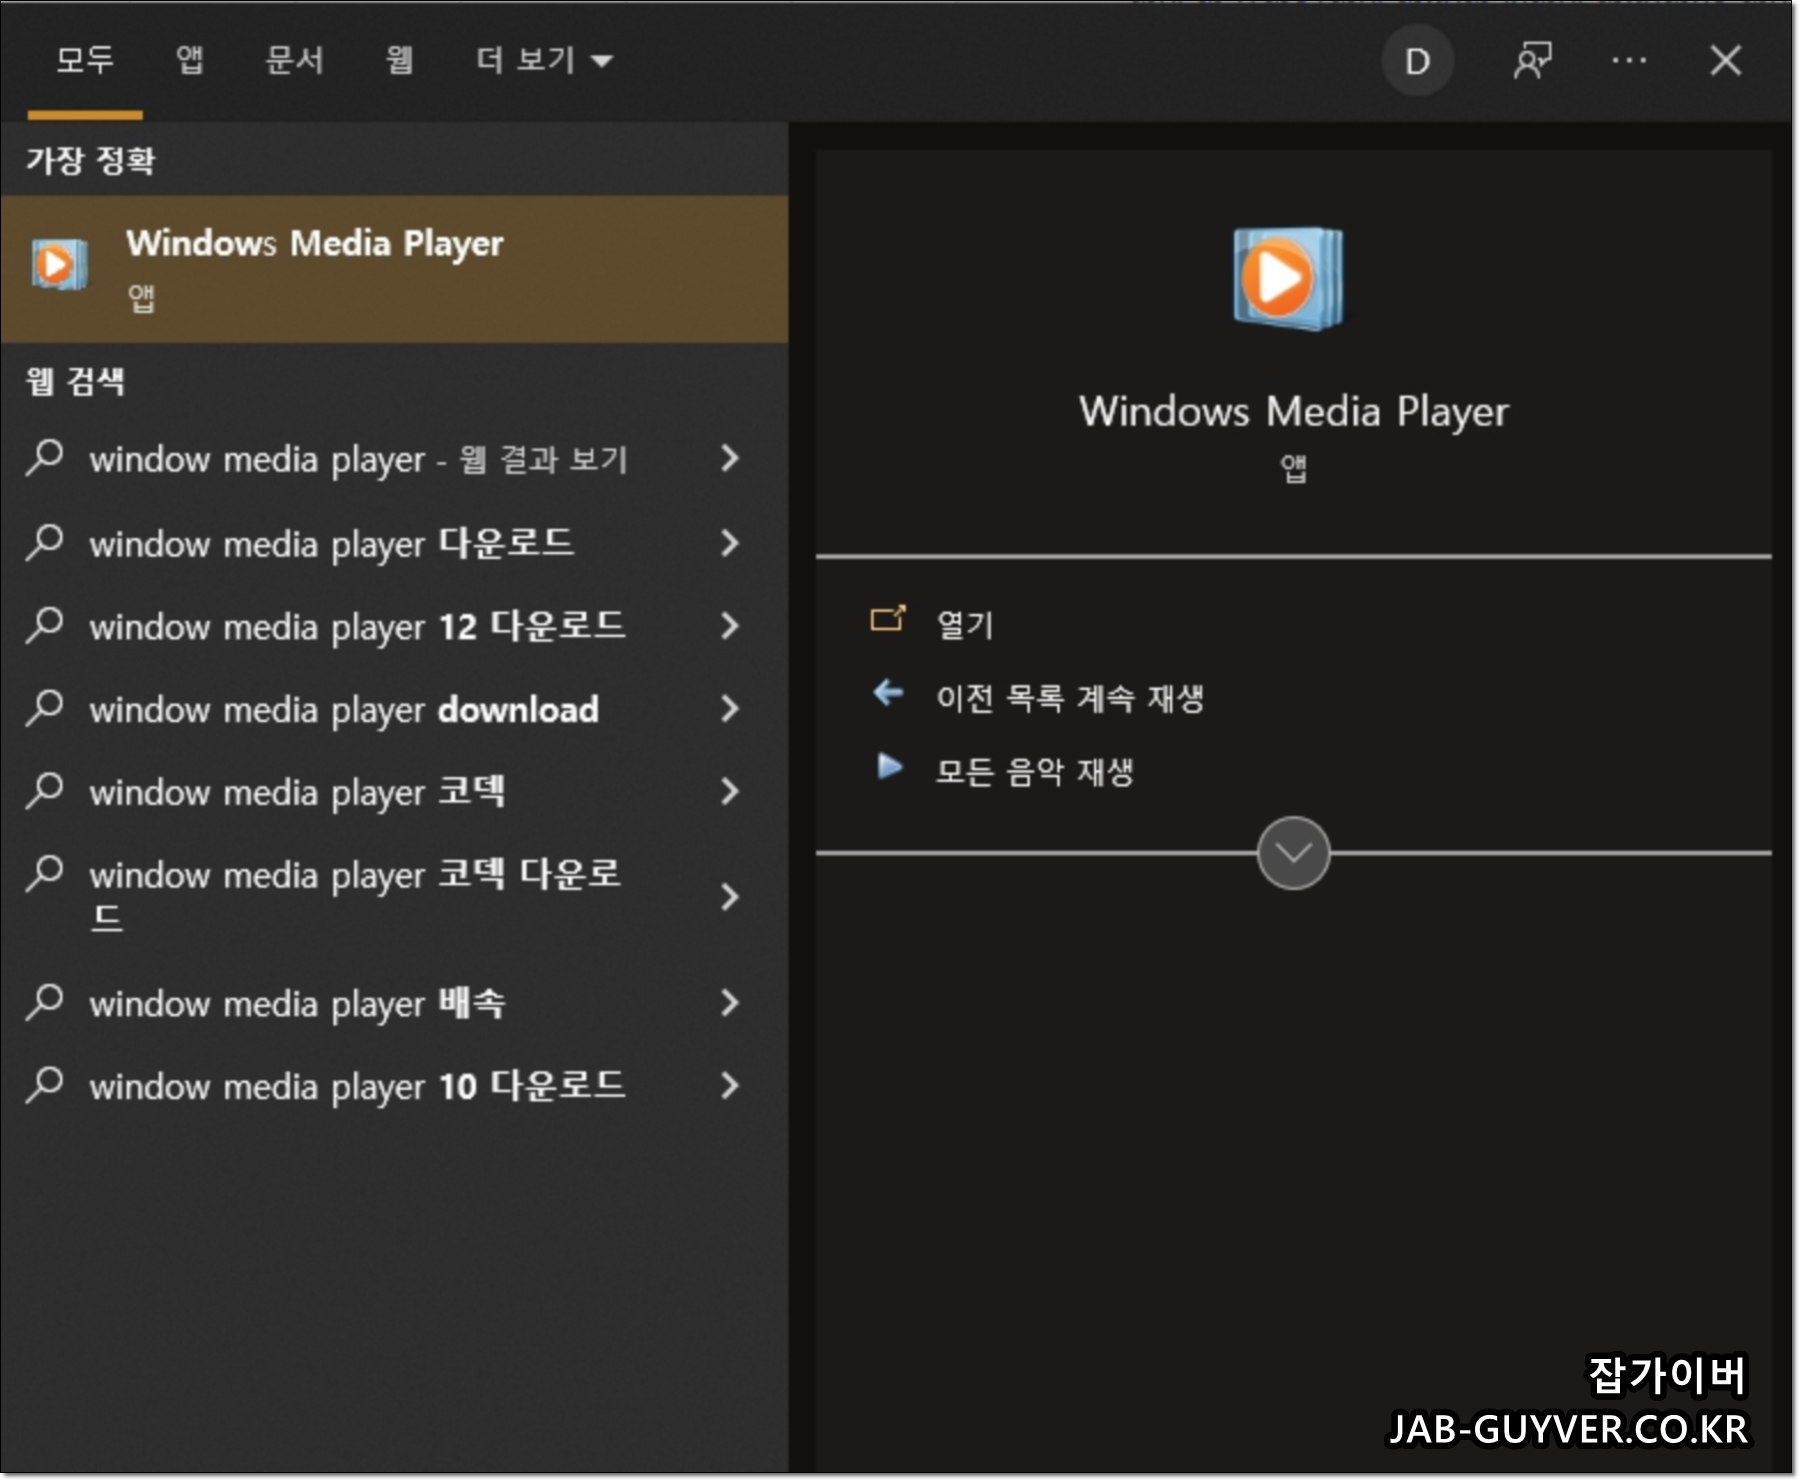Expand more actions with circular chevron

1293,853
